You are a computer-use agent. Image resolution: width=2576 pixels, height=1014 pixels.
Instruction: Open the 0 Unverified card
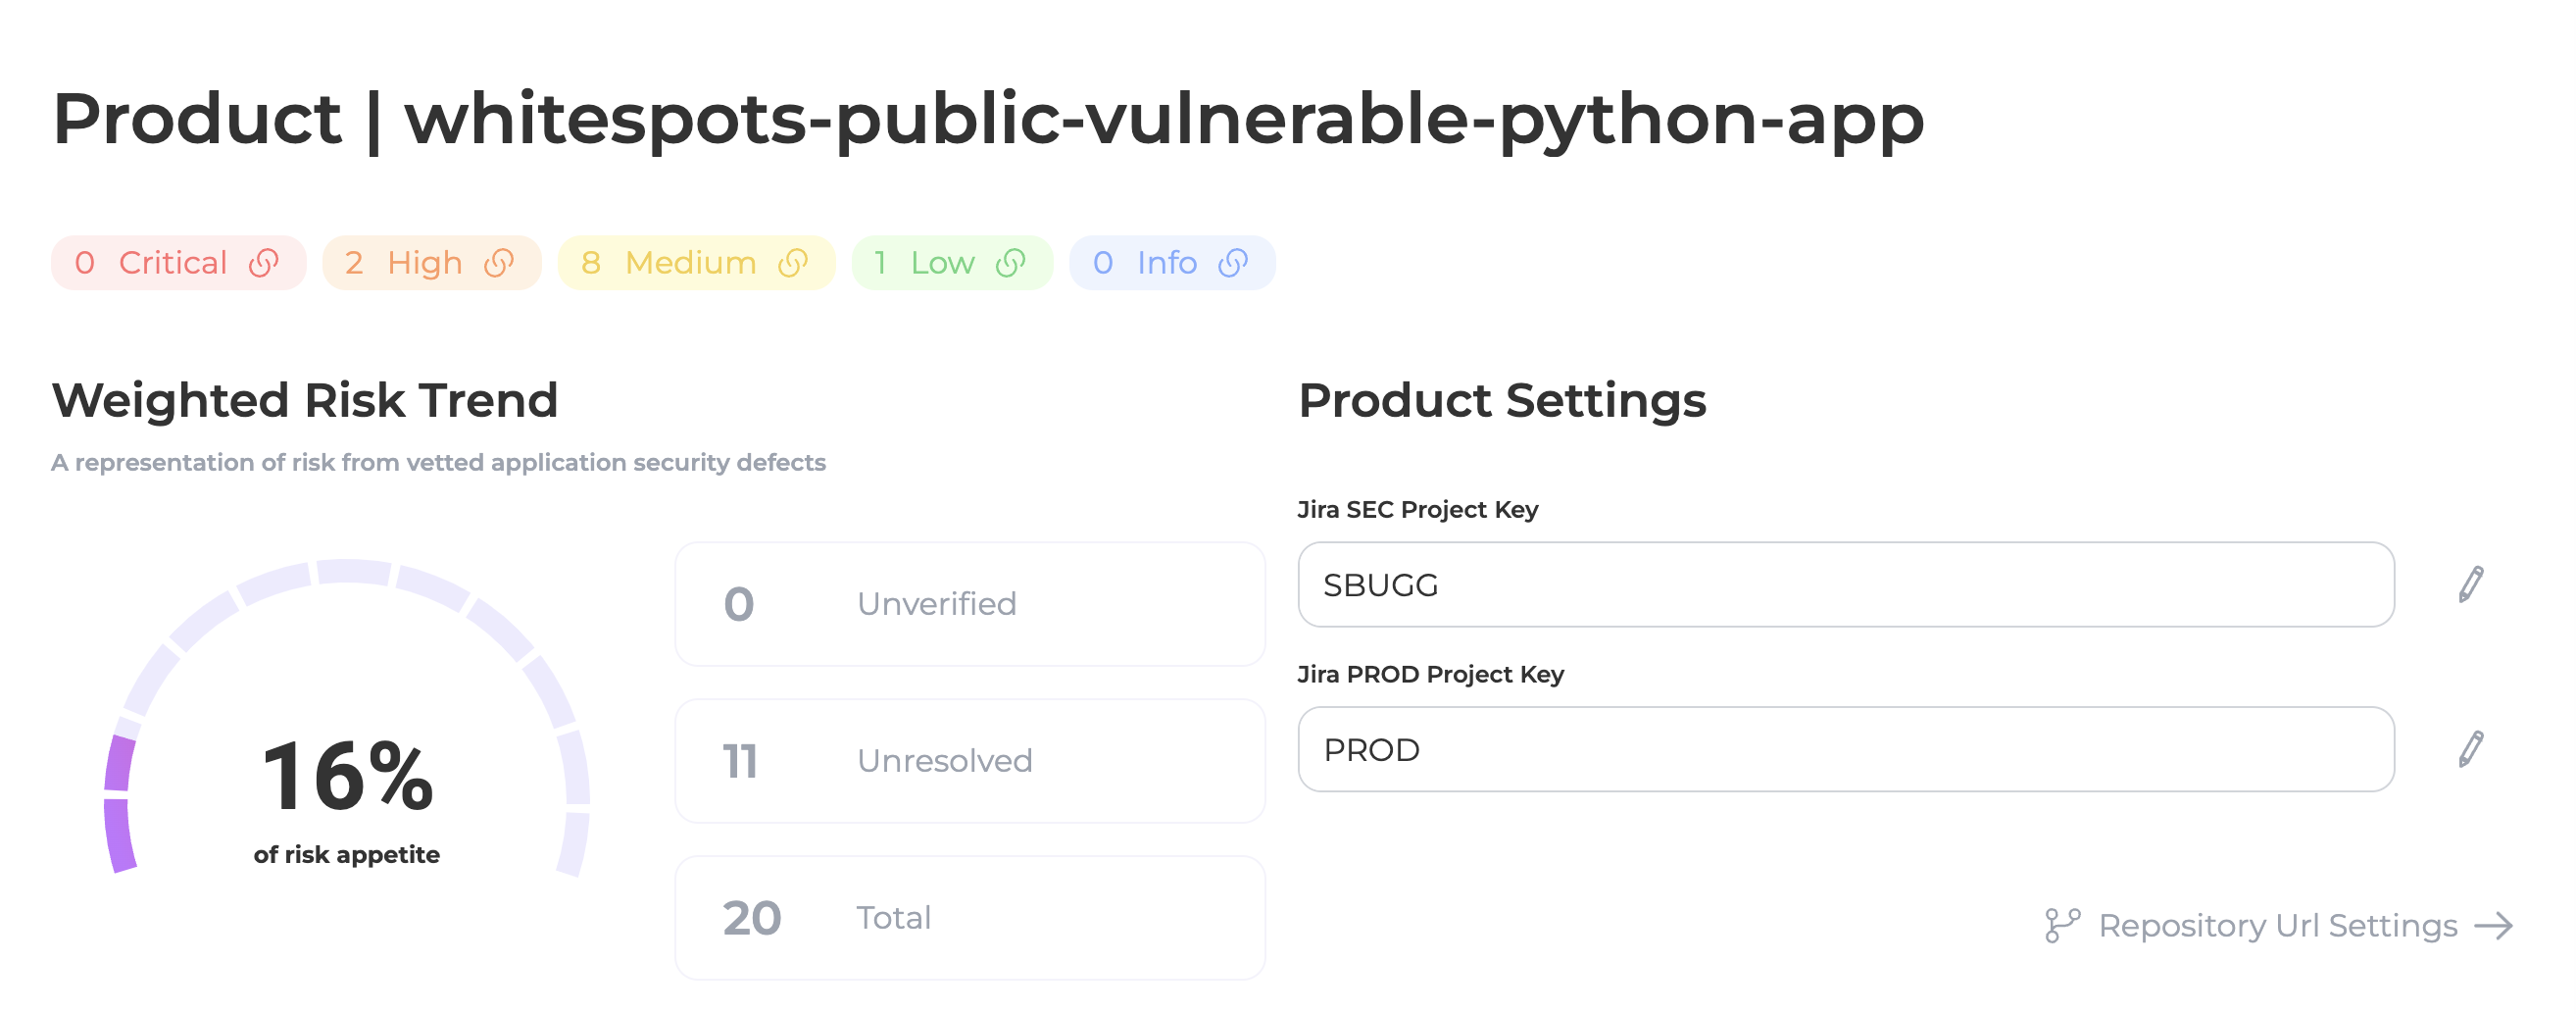pos(970,604)
